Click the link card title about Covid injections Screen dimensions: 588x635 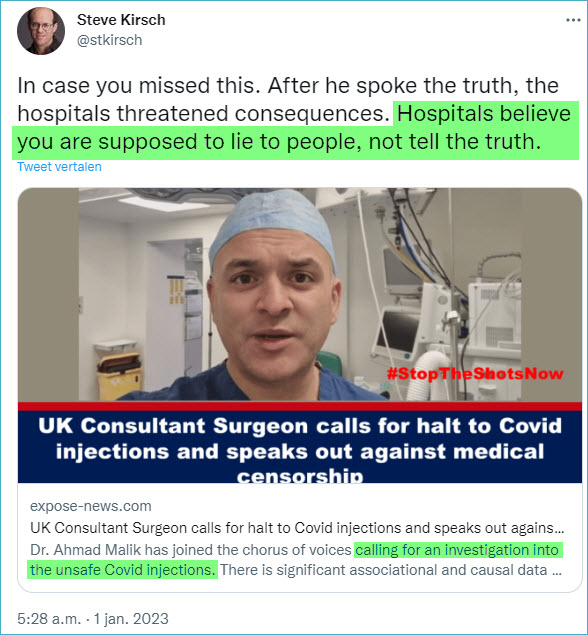point(297,528)
